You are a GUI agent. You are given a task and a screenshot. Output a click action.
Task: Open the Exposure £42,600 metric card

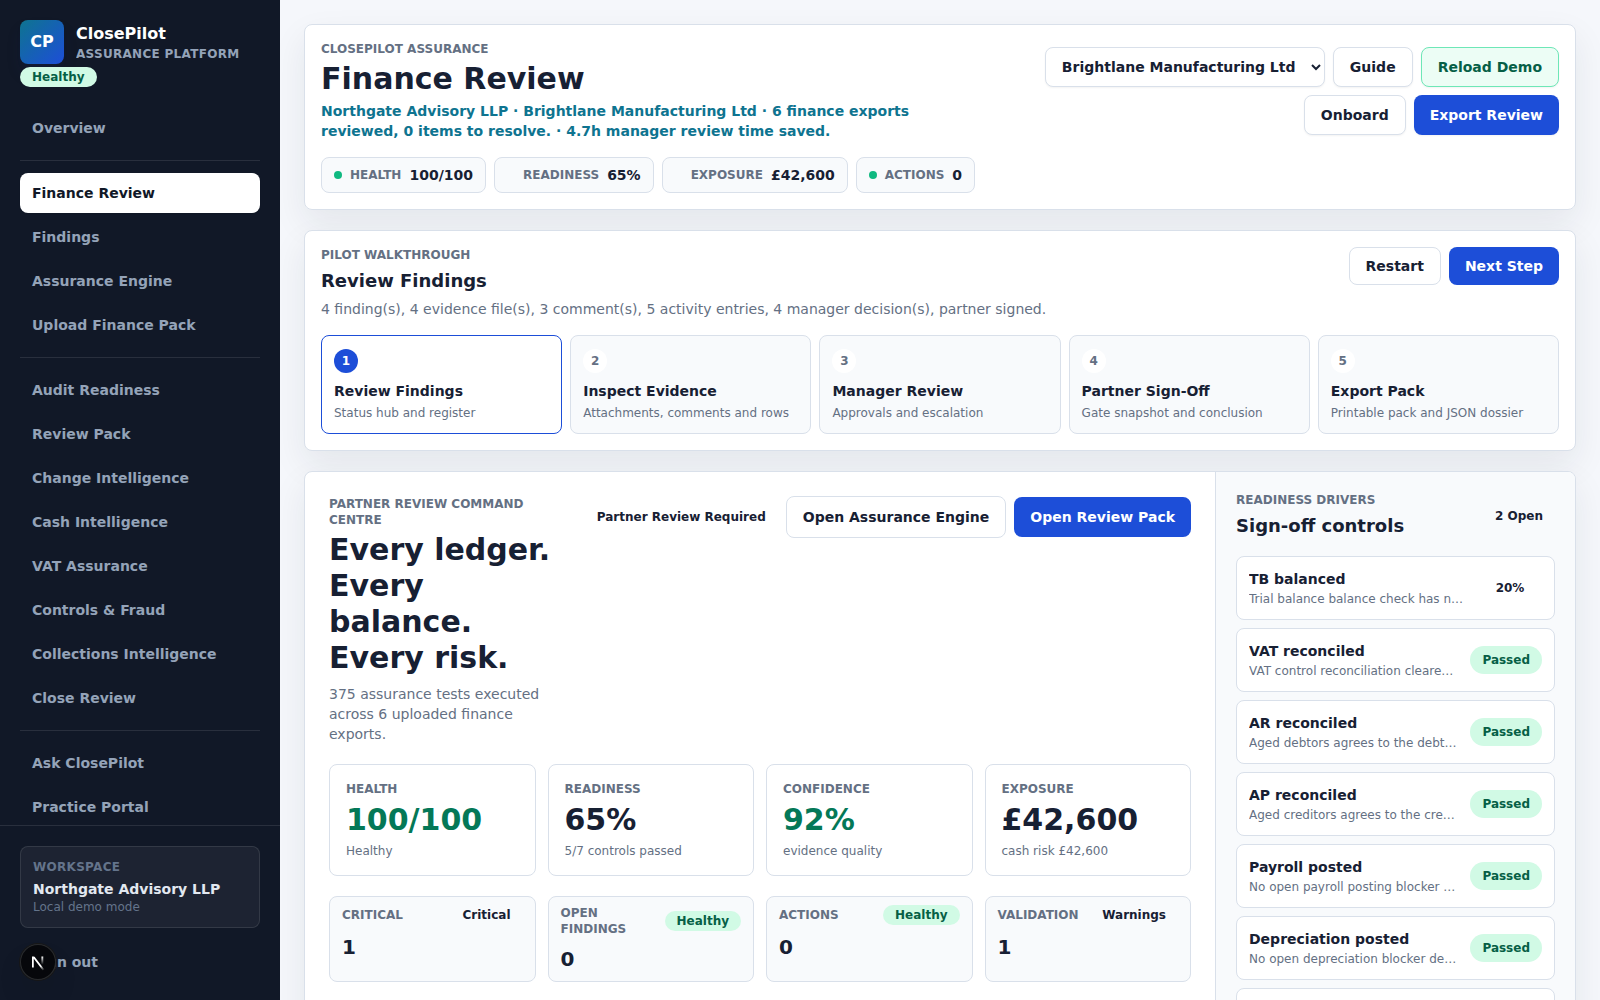coord(1088,820)
